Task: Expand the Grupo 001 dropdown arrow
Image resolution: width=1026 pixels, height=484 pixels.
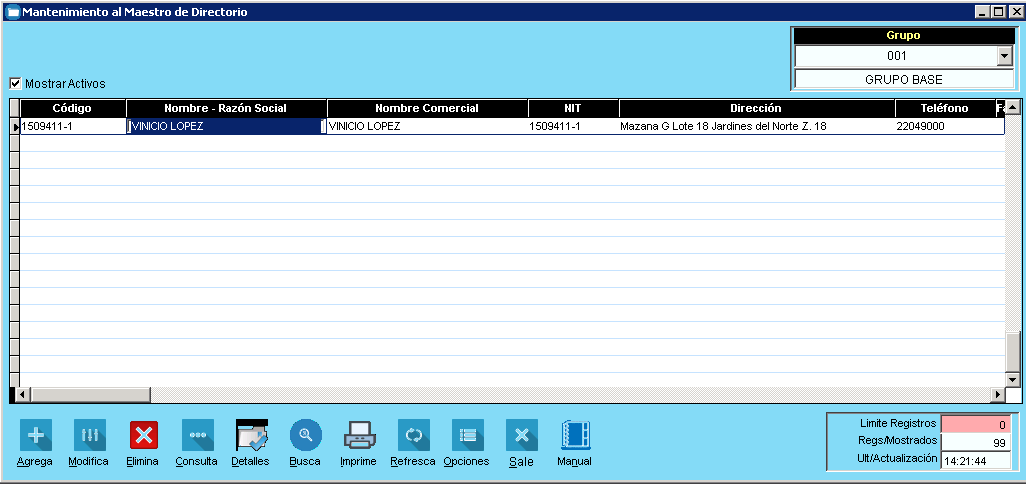Action: tap(1004, 57)
